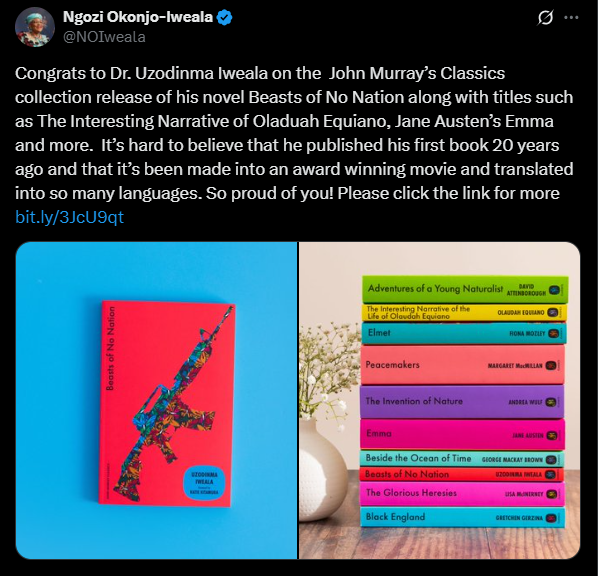Viewport: 598px width, 576px height.
Task: Click the Peacemakers book spine
Action: (463, 365)
